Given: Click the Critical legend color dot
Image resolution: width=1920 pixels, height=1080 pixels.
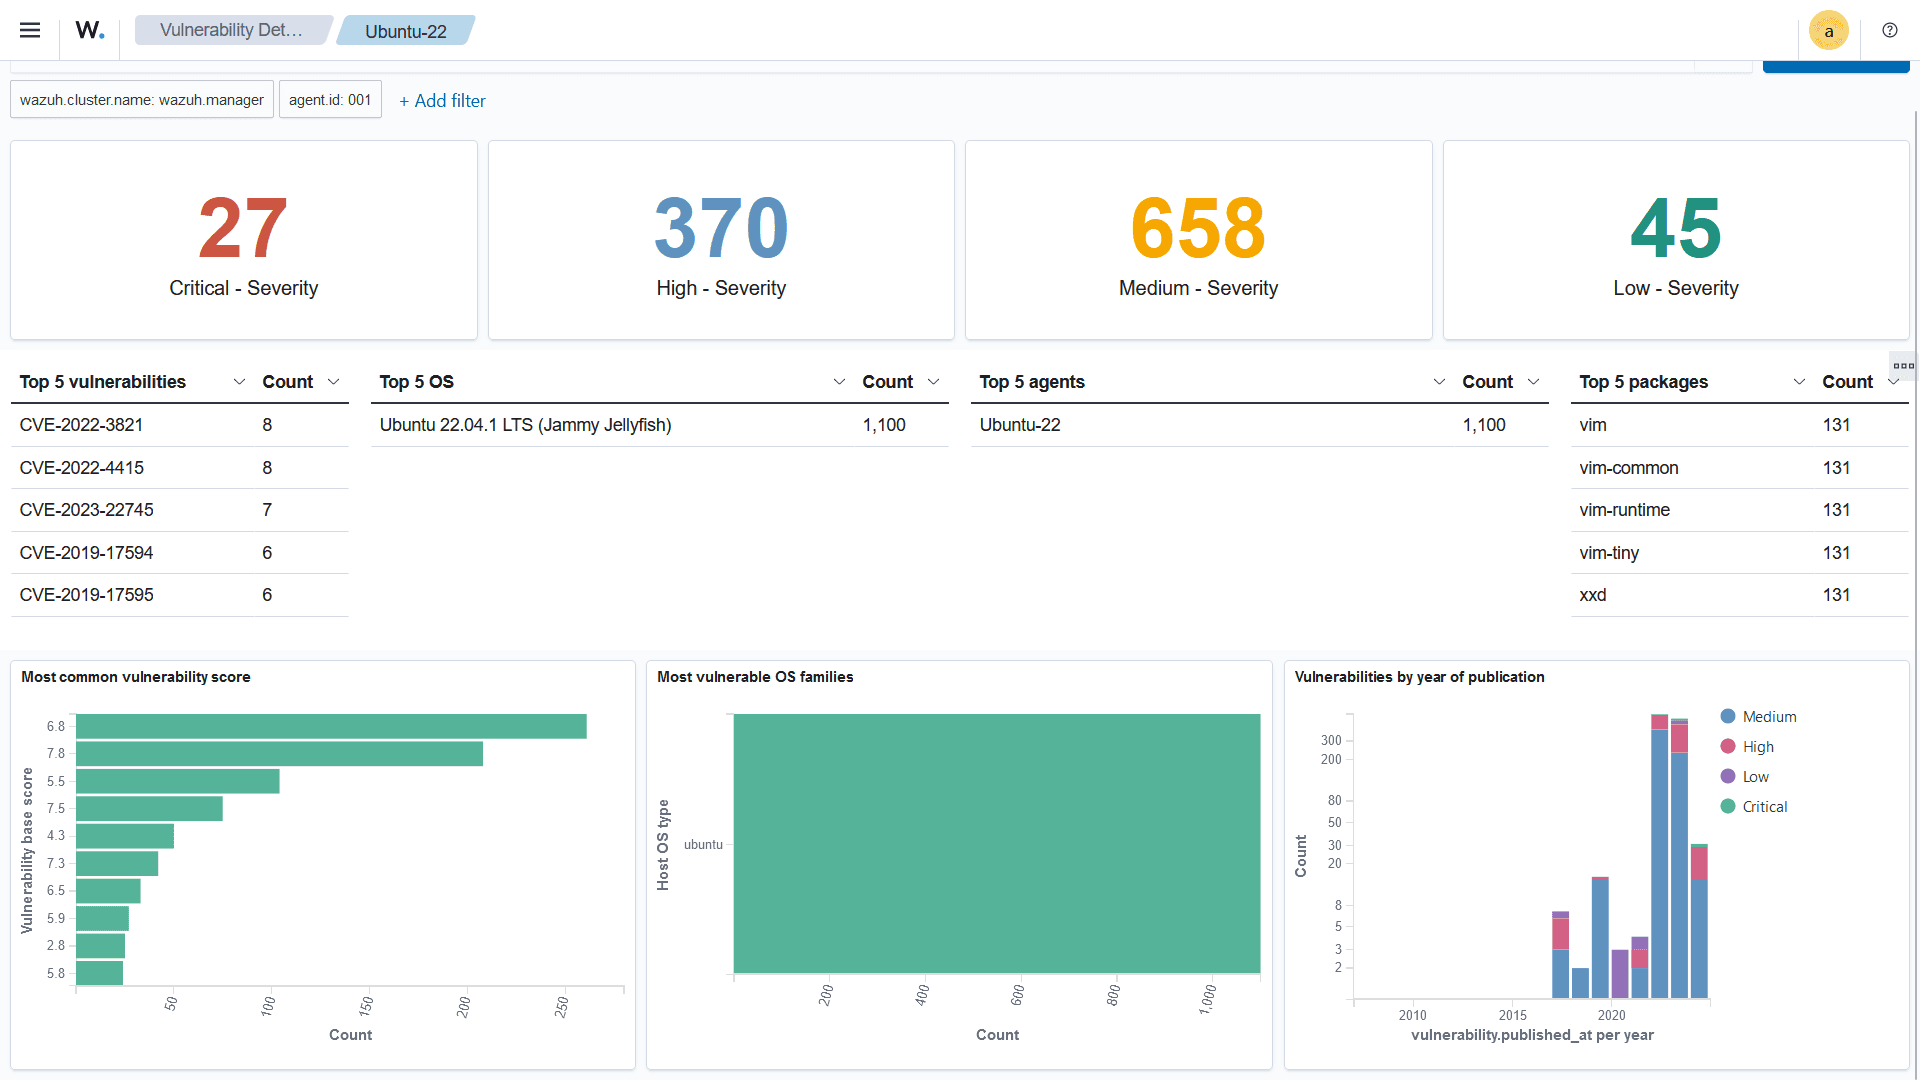Looking at the screenshot, I should tap(1727, 807).
